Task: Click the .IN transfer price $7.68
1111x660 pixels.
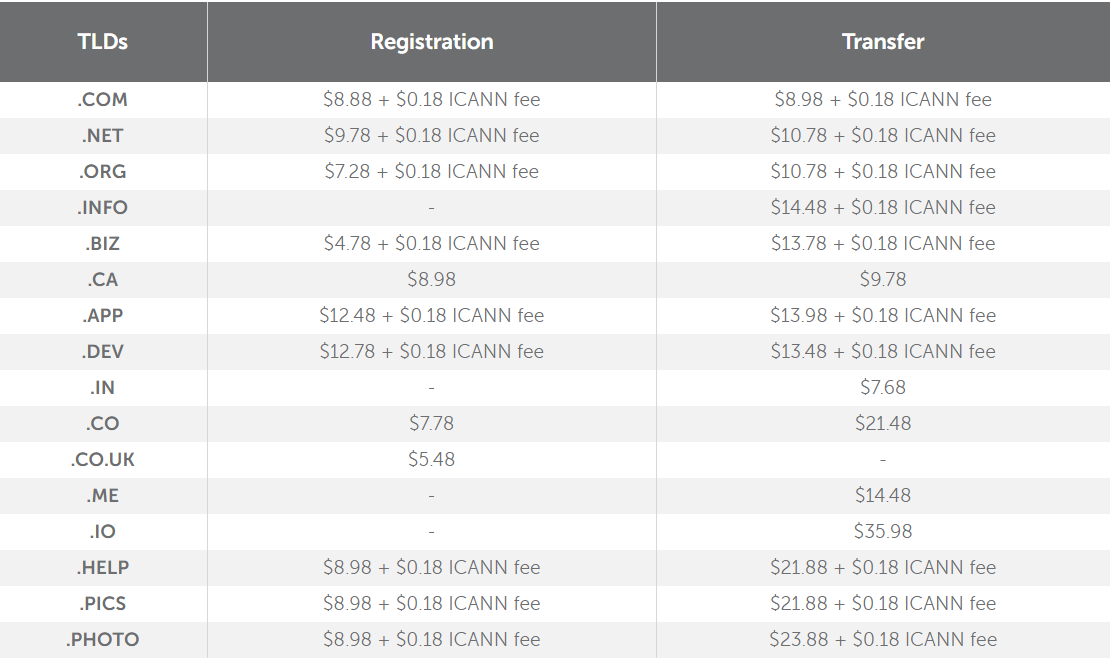Action: pyautogui.click(x=883, y=388)
